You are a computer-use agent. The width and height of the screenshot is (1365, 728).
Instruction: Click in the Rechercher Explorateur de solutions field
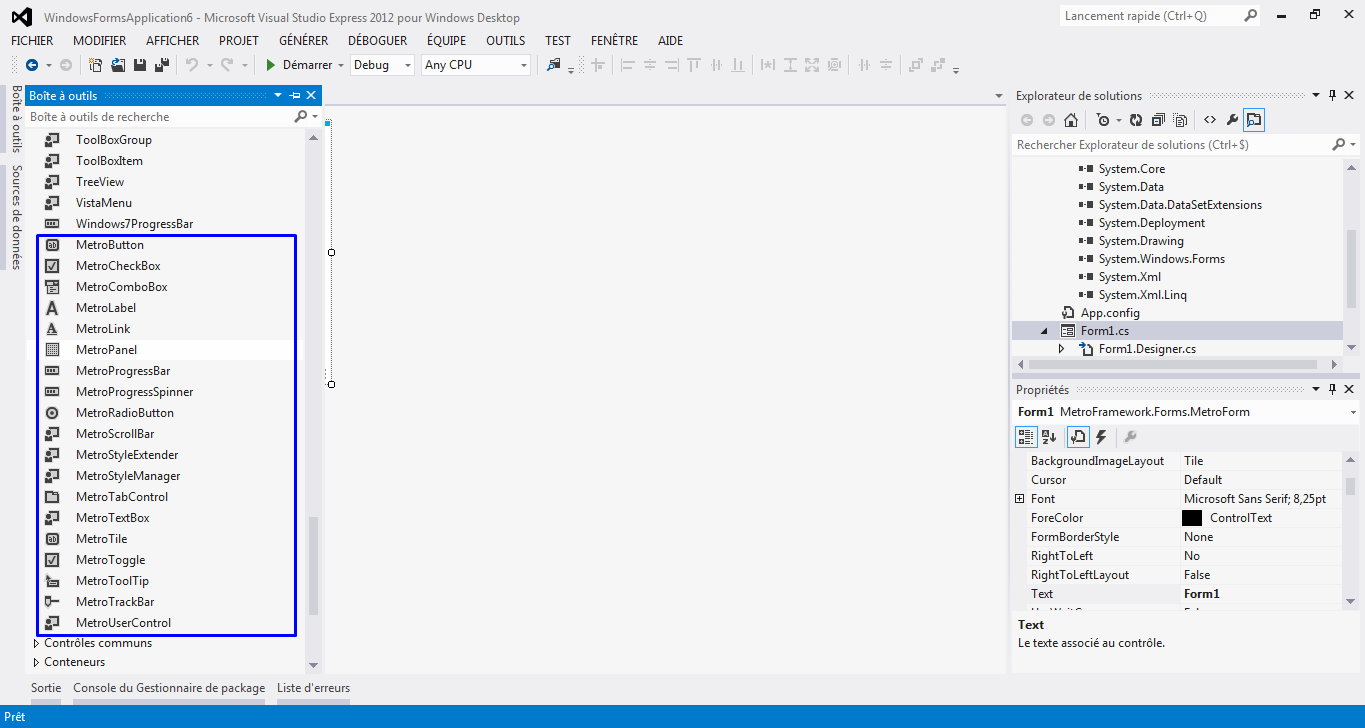pyautogui.click(x=1172, y=145)
